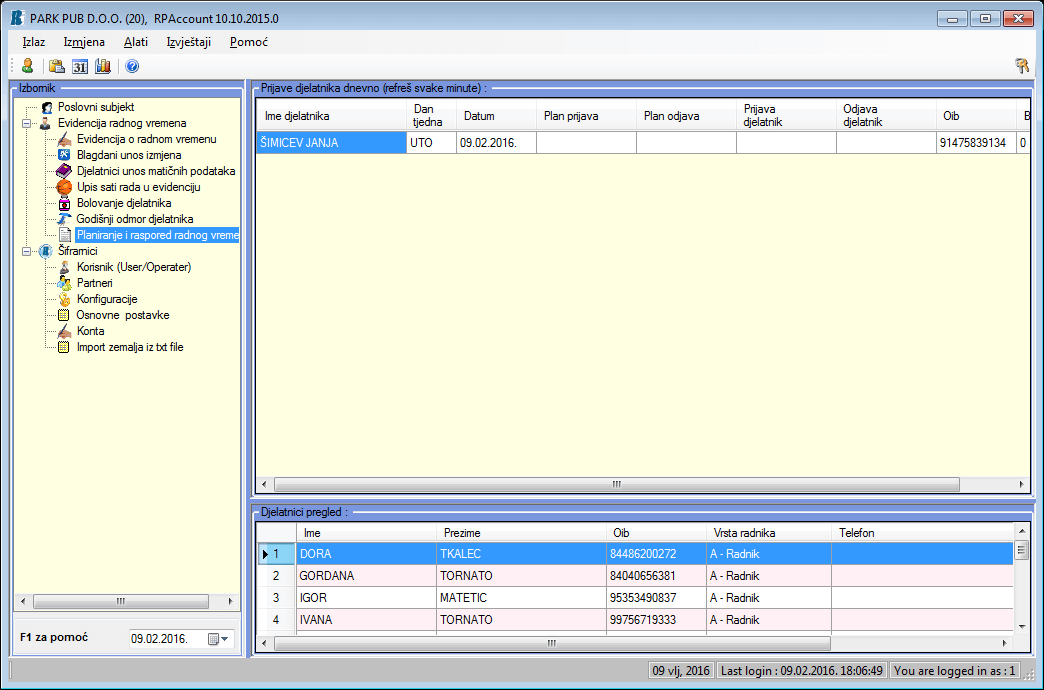Click the 95353490837 Oib cell

656,598
